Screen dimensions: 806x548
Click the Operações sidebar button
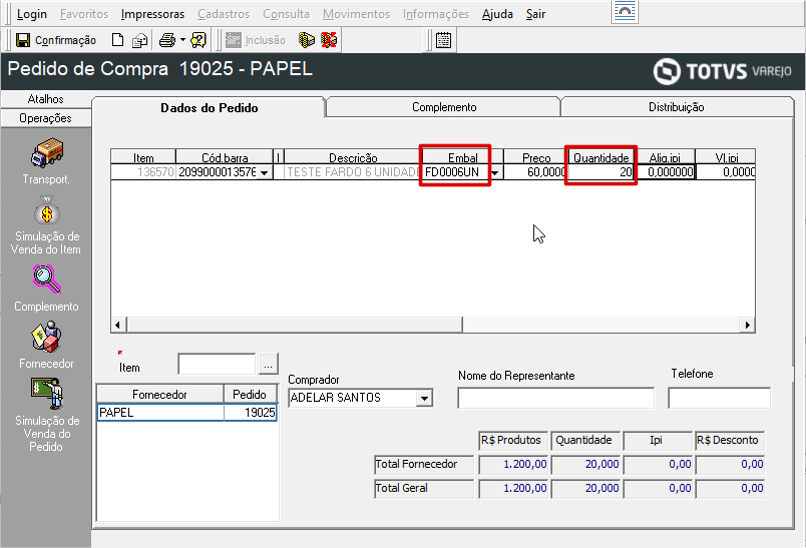[46, 118]
